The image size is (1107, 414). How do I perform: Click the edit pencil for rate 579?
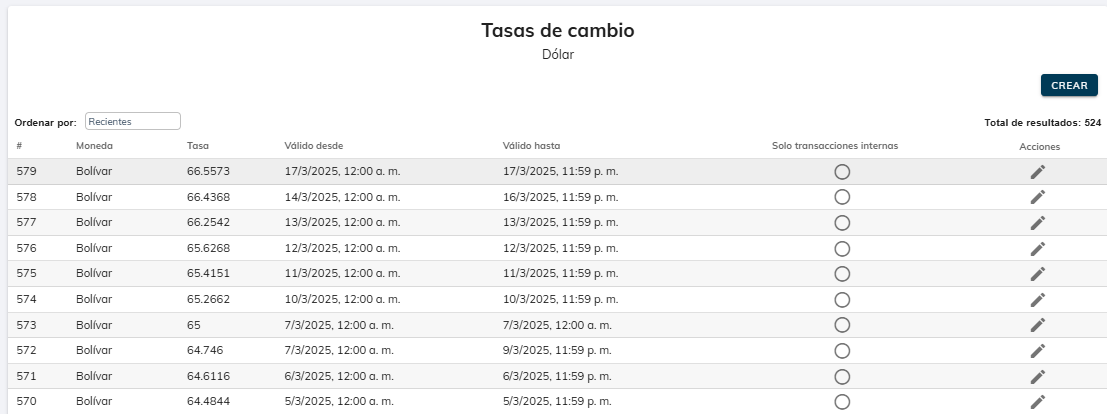tap(1038, 172)
